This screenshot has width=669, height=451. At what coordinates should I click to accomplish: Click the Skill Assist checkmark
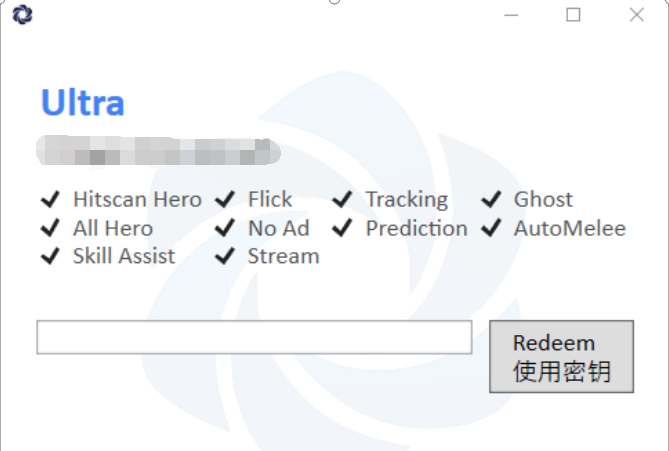[50, 256]
